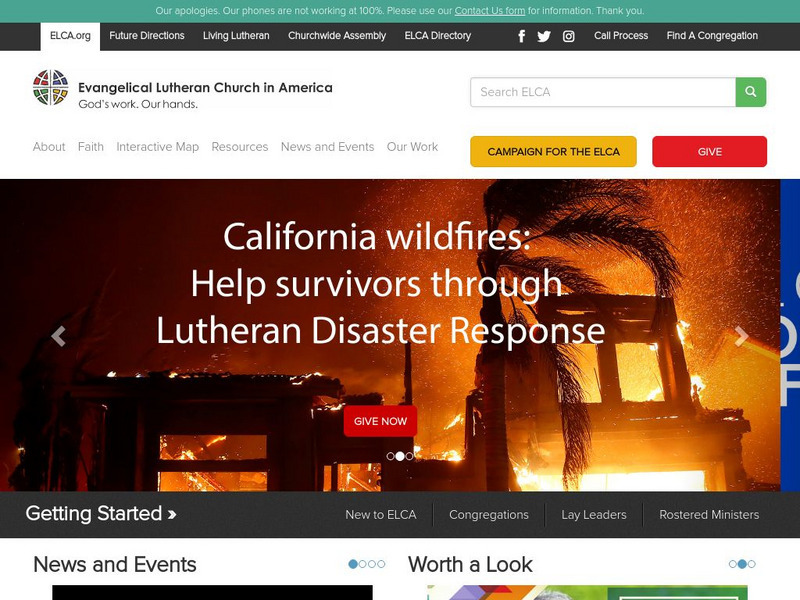
Task: Click the green search magnifier button
Action: tap(751, 92)
